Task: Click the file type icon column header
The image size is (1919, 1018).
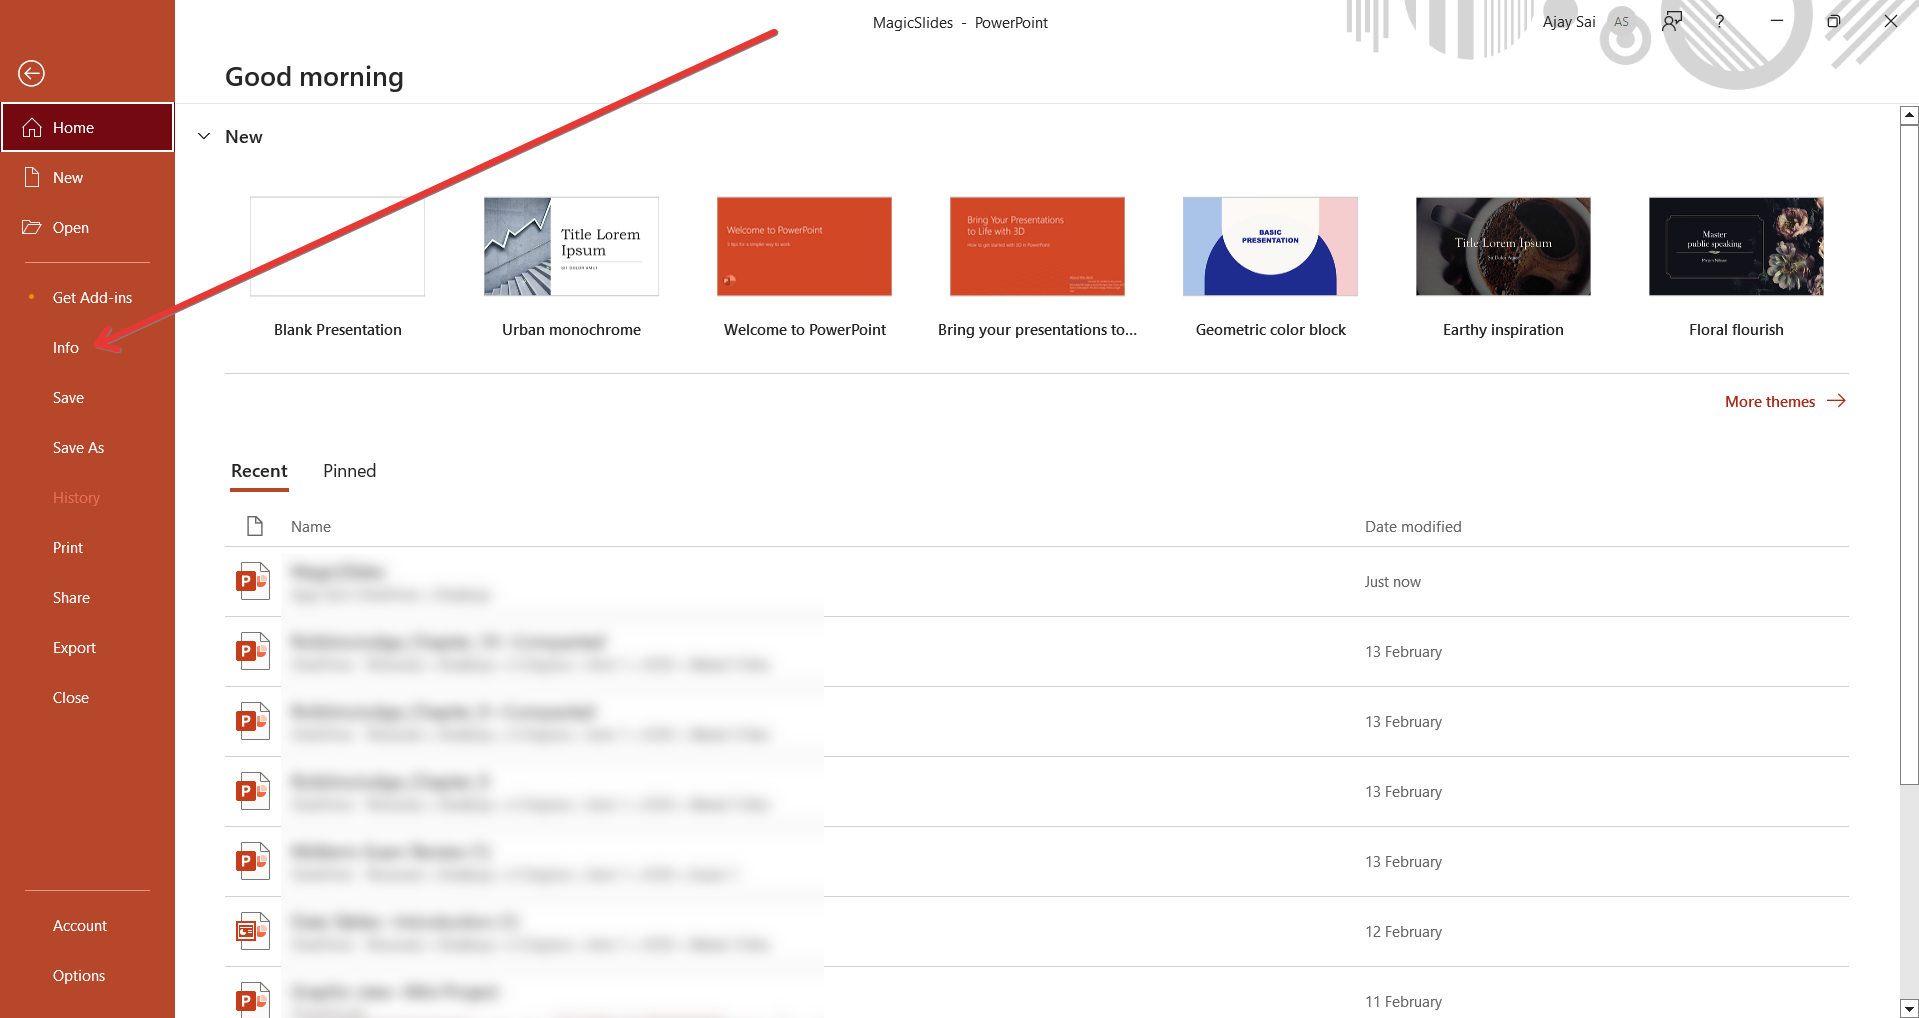Action: pyautogui.click(x=255, y=526)
